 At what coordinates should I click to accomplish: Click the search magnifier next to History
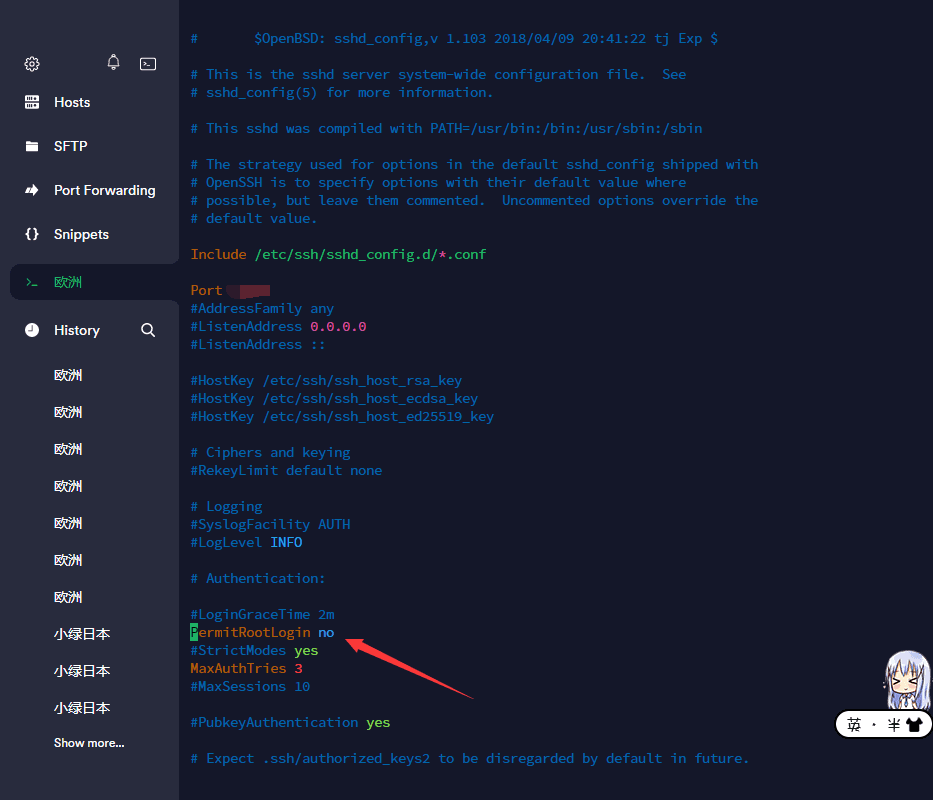pos(148,330)
